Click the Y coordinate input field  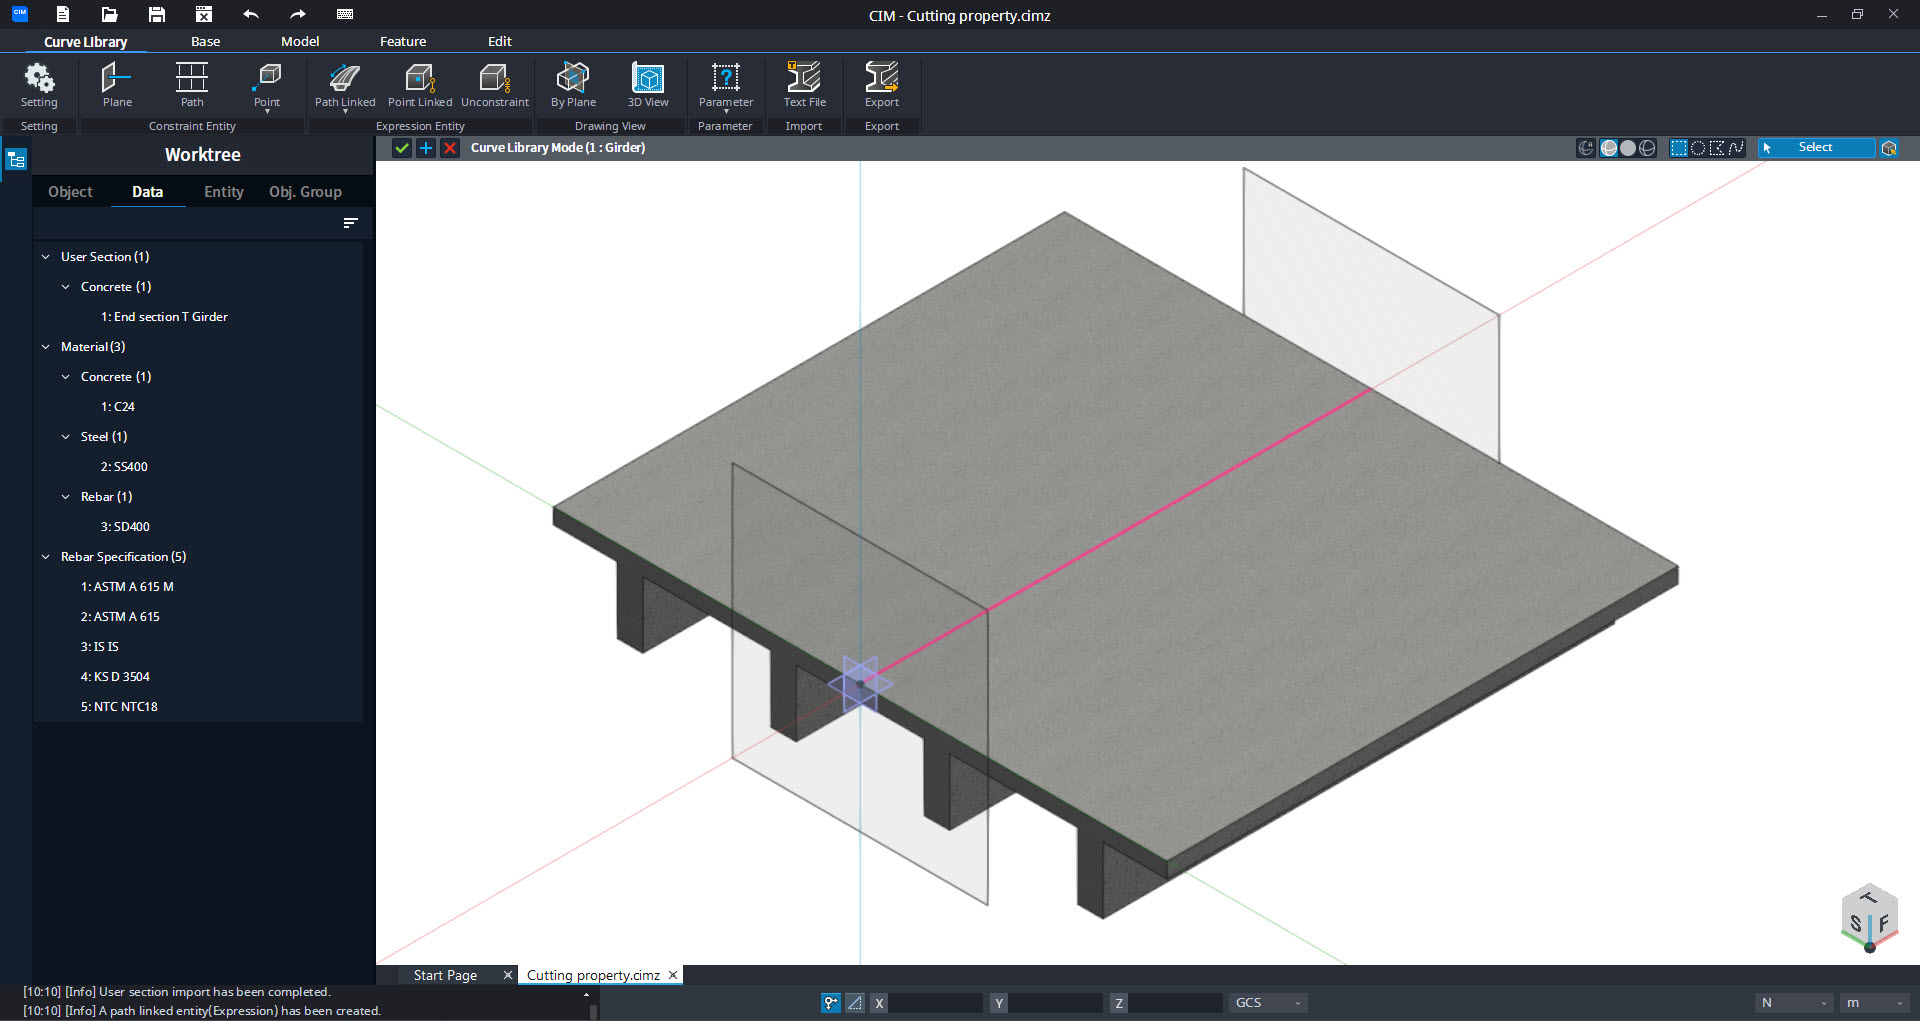pyautogui.click(x=1056, y=1003)
